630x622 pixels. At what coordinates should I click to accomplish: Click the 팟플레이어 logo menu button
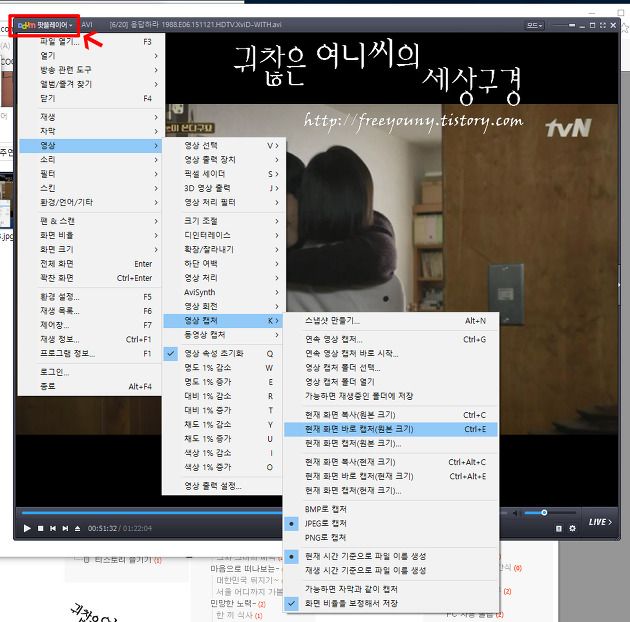coord(45,25)
